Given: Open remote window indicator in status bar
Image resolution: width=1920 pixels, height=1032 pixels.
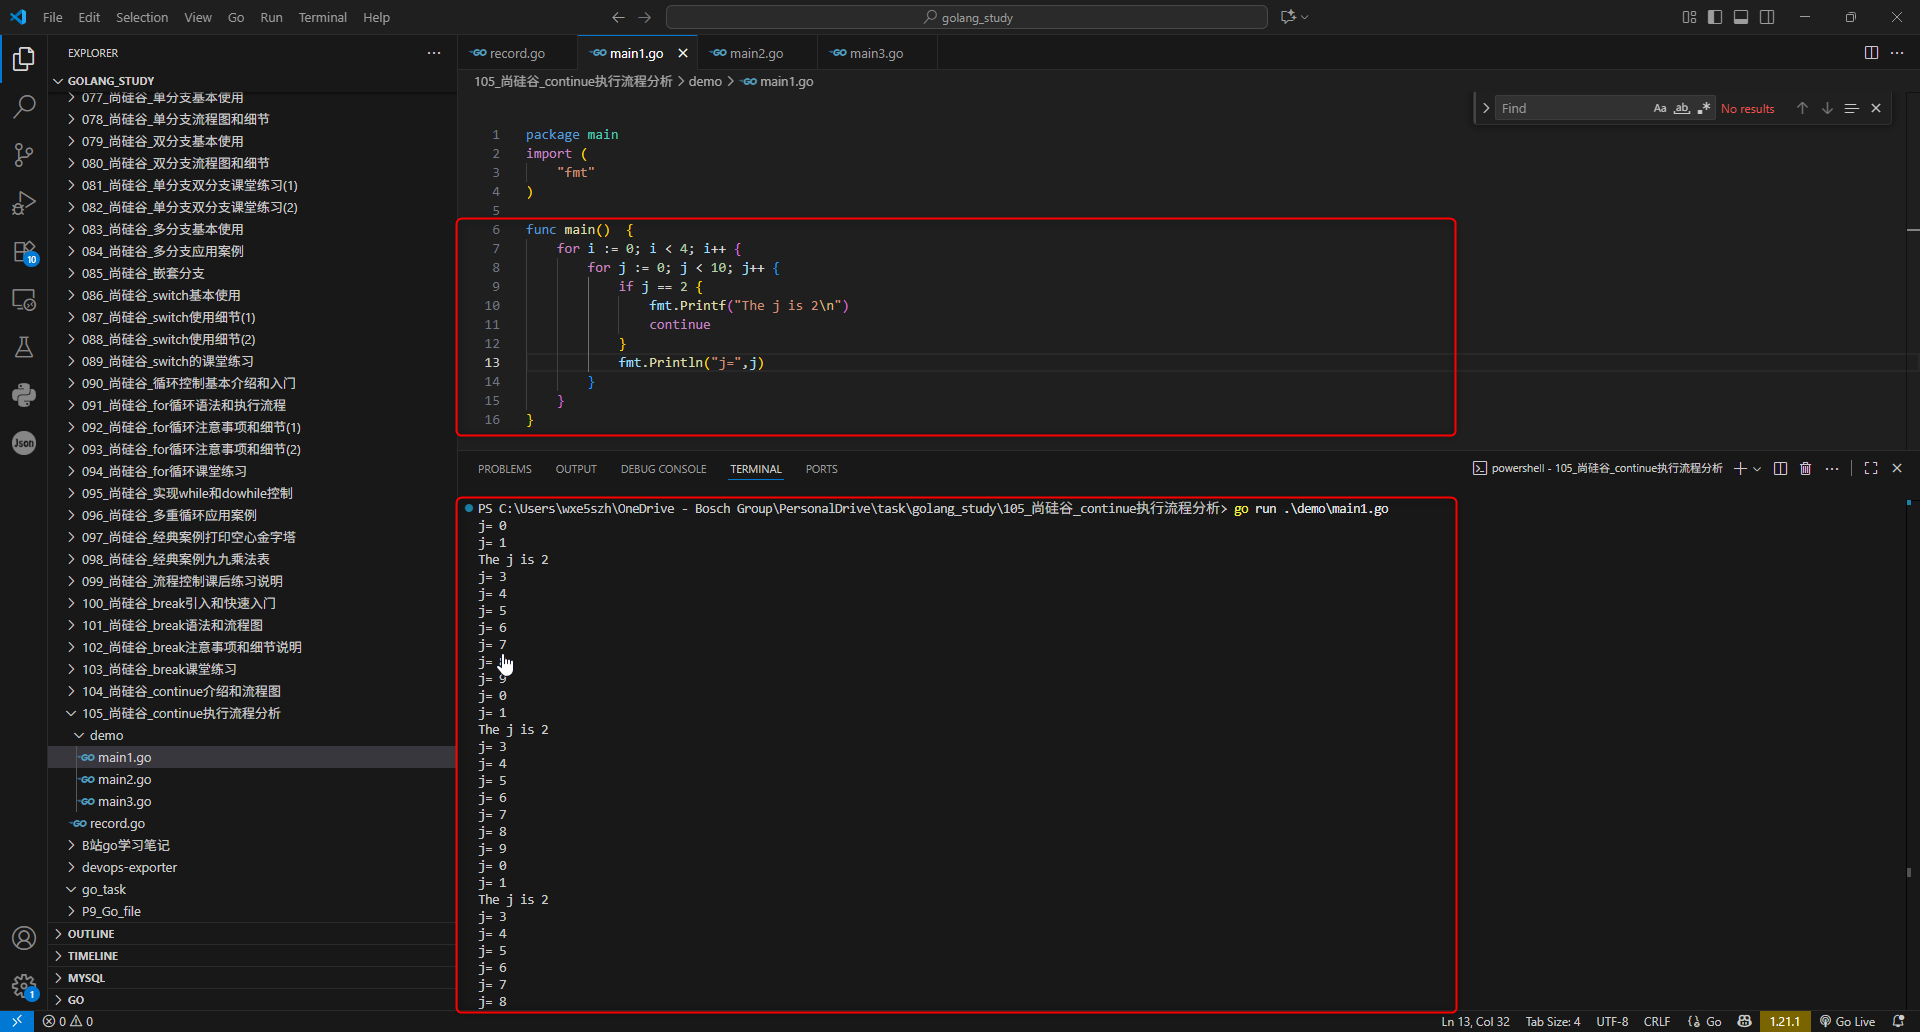Looking at the screenshot, I should 17,1021.
